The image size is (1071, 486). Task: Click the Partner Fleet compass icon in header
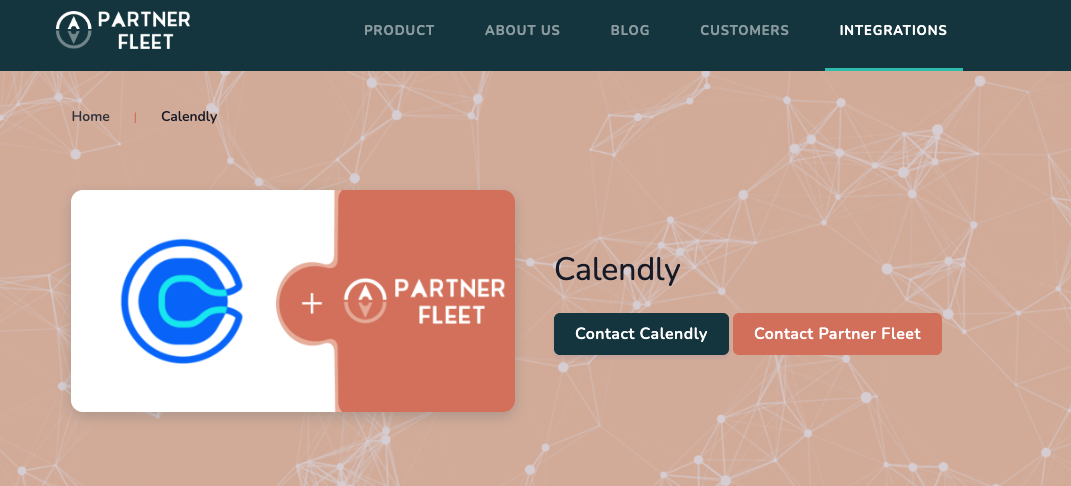[x=73, y=30]
